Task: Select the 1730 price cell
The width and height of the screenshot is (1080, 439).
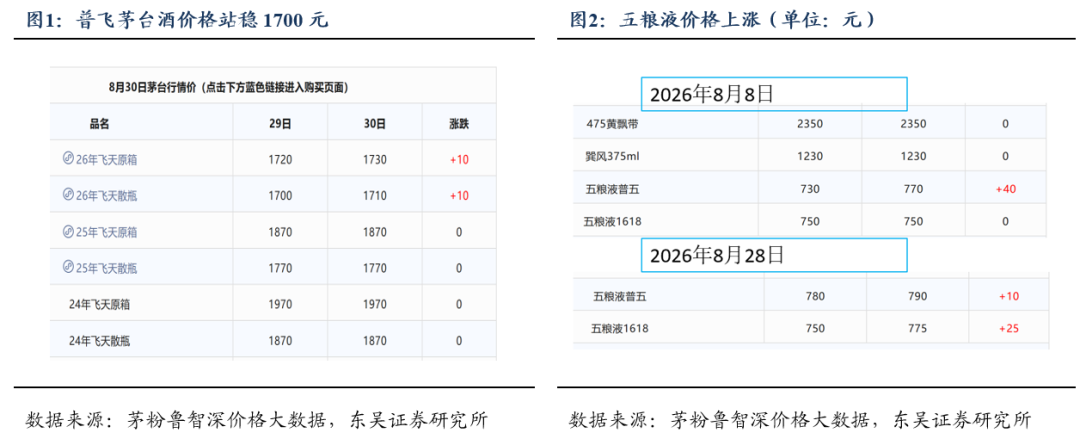Action: [x=375, y=160]
